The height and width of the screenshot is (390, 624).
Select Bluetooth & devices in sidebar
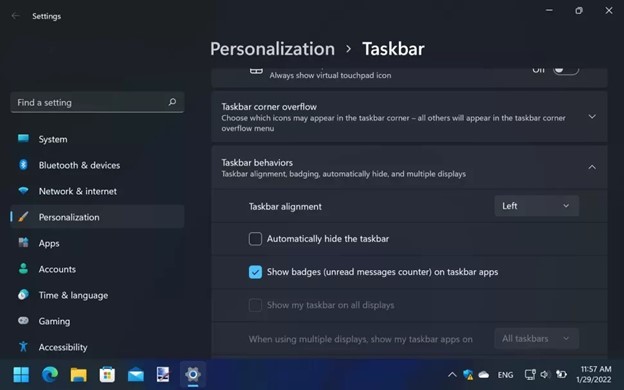97,165
